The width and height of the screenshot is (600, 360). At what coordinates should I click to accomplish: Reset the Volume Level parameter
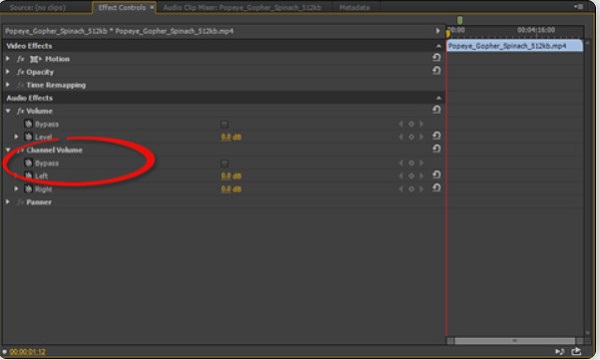pyautogui.click(x=436, y=136)
